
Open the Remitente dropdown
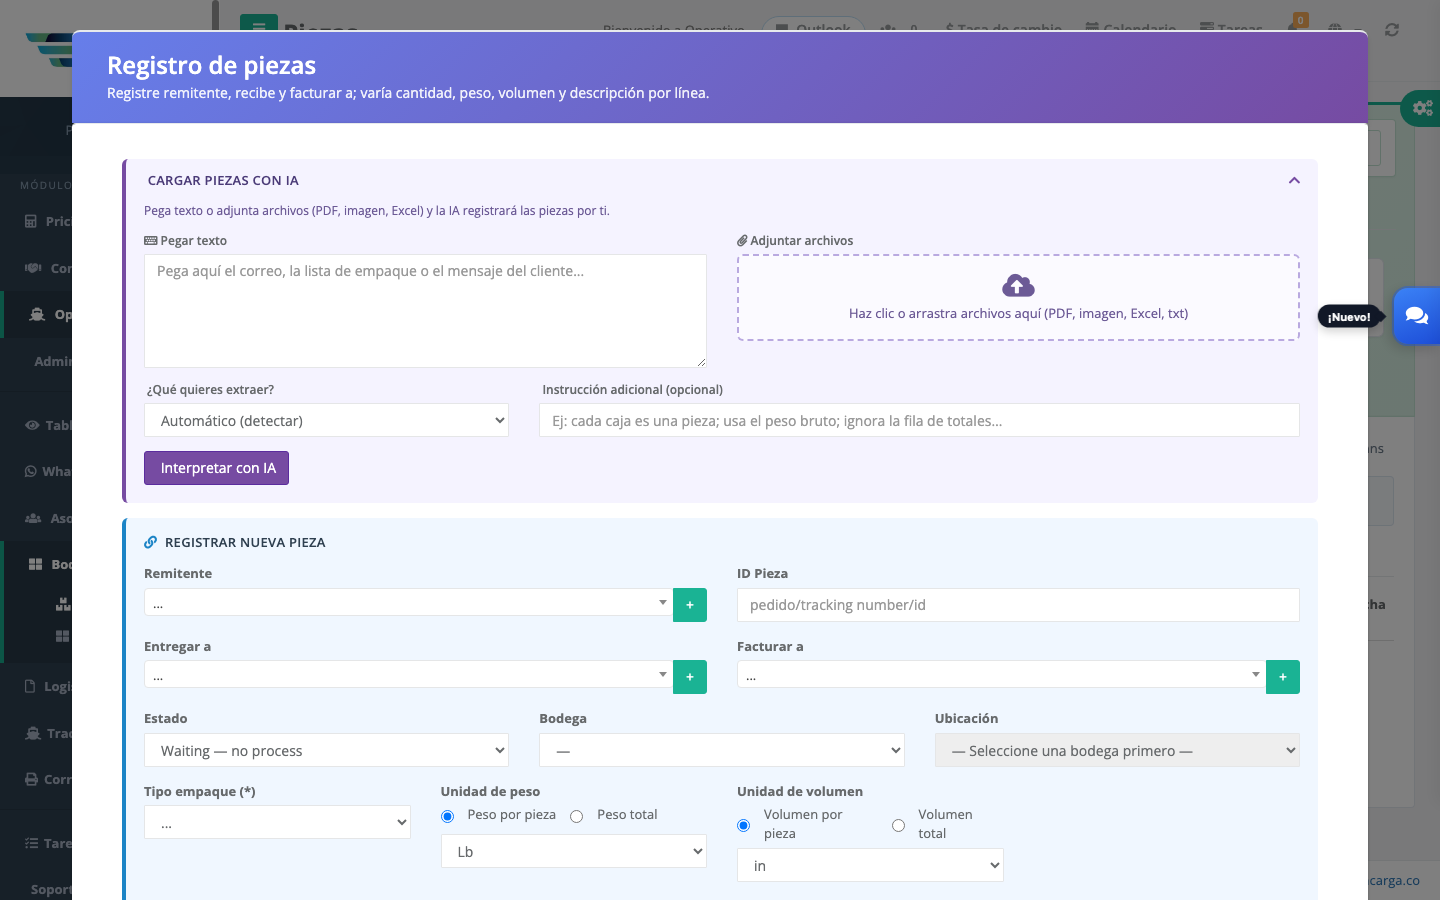coord(408,602)
